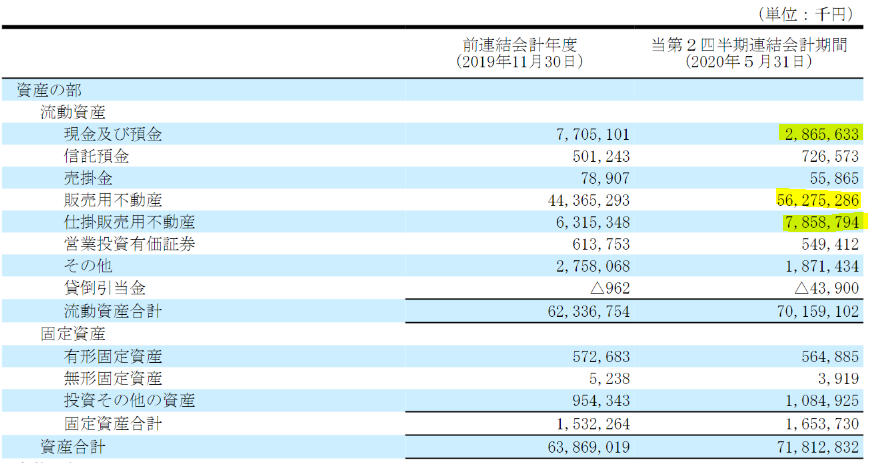
Task: Select the 資産の部 section heading
Action: pyautogui.click(x=49, y=90)
